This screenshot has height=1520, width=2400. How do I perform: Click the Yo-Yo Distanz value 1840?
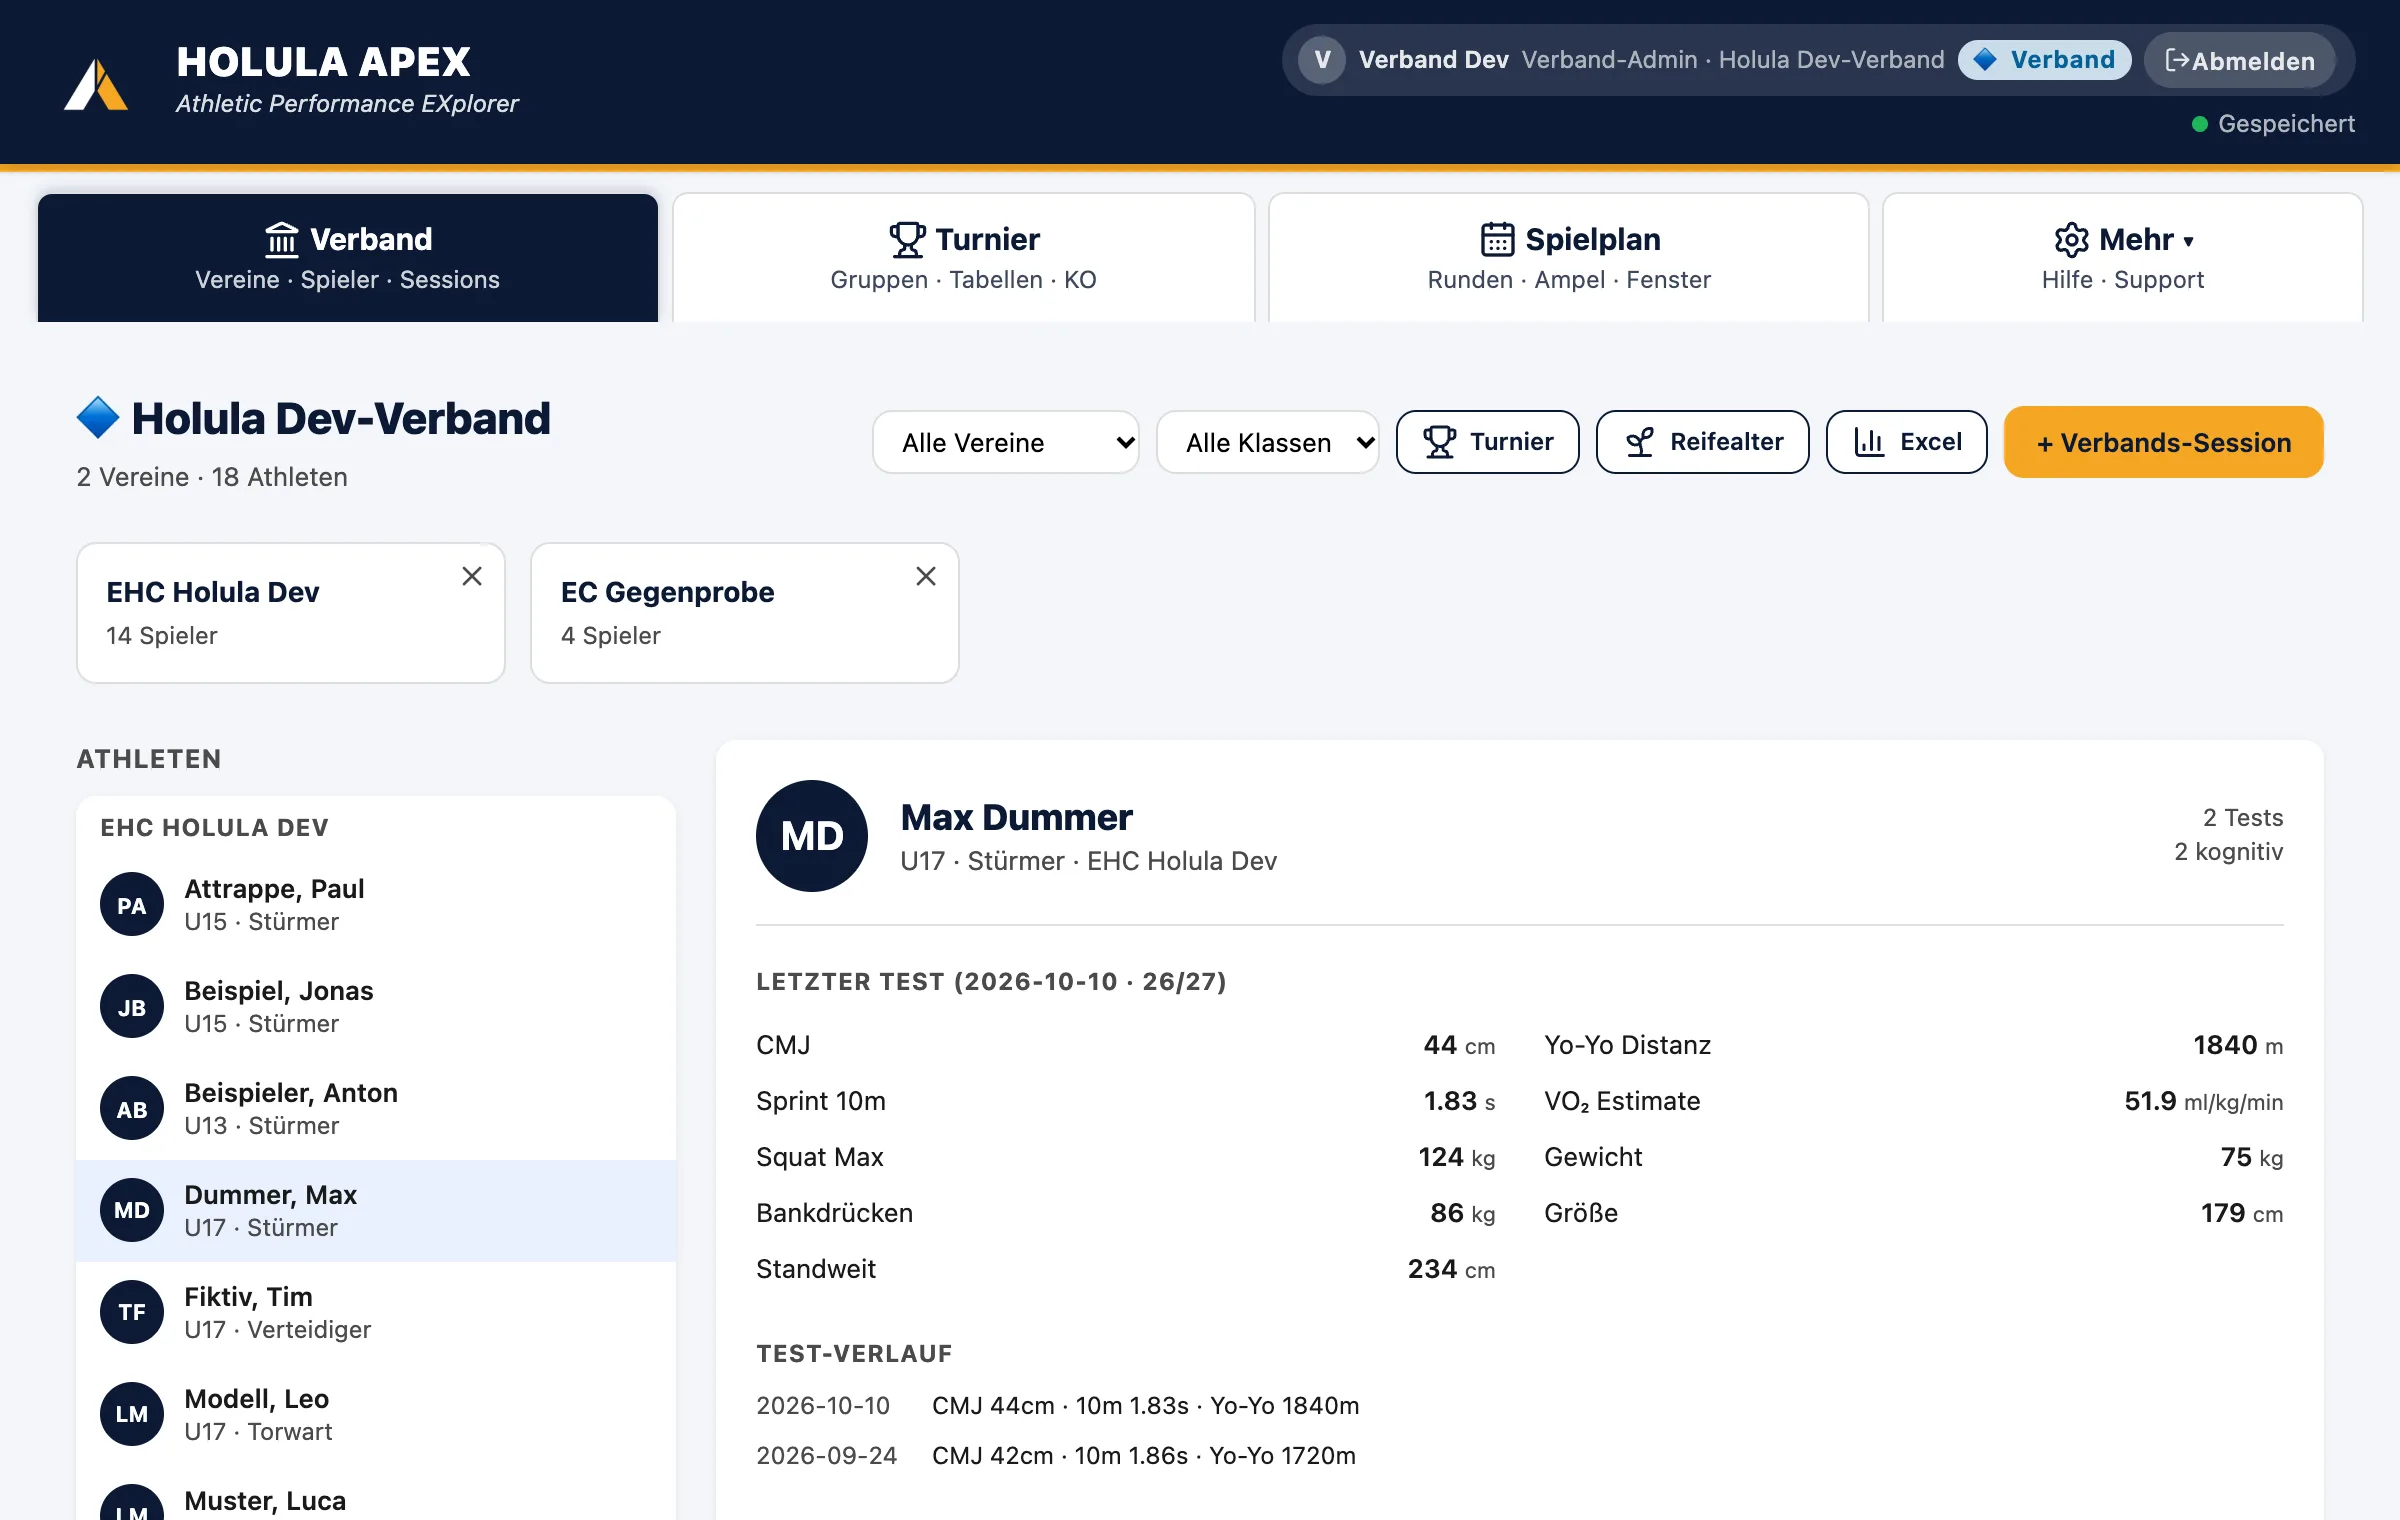tap(2225, 1045)
